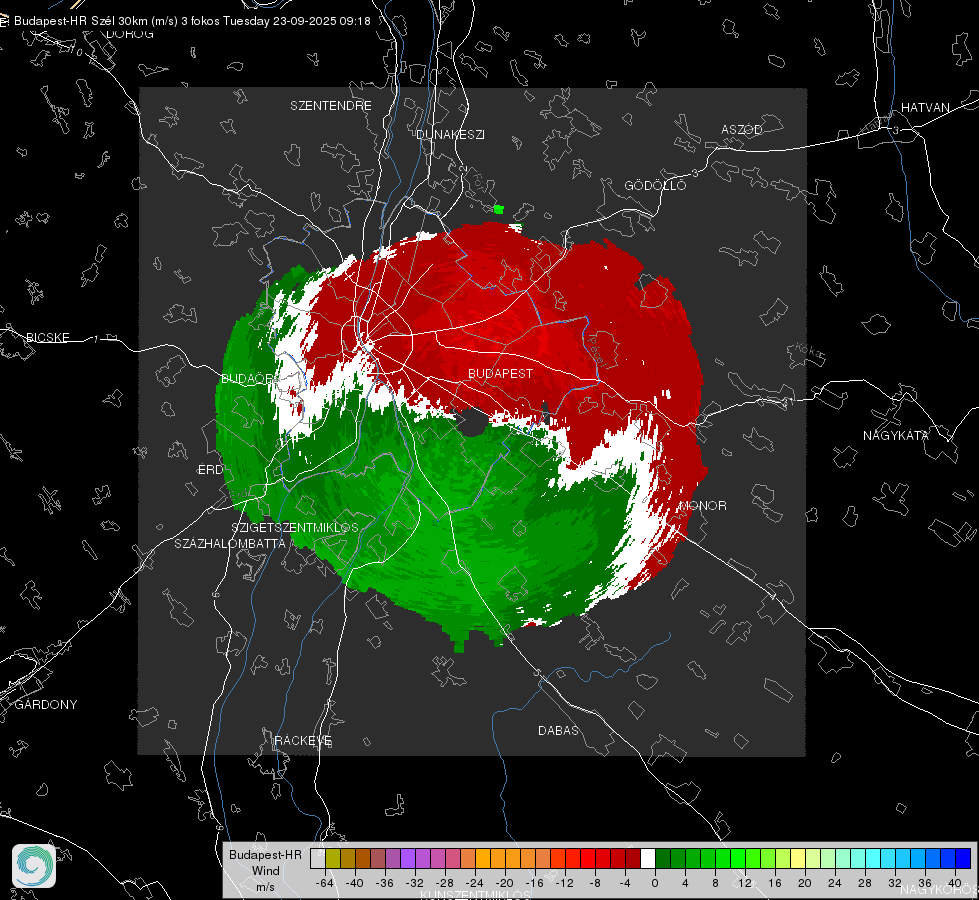Click the ASZOD town label
Viewport: 979px width, 900px height.
click(x=742, y=129)
